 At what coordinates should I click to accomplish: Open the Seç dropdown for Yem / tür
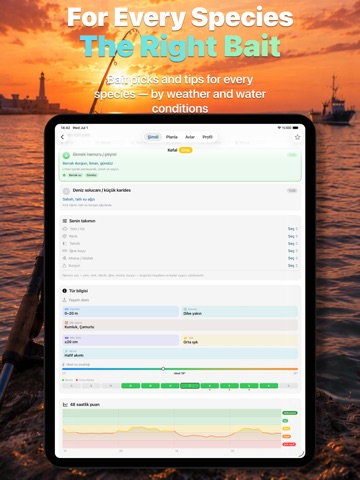pos(293,229)
